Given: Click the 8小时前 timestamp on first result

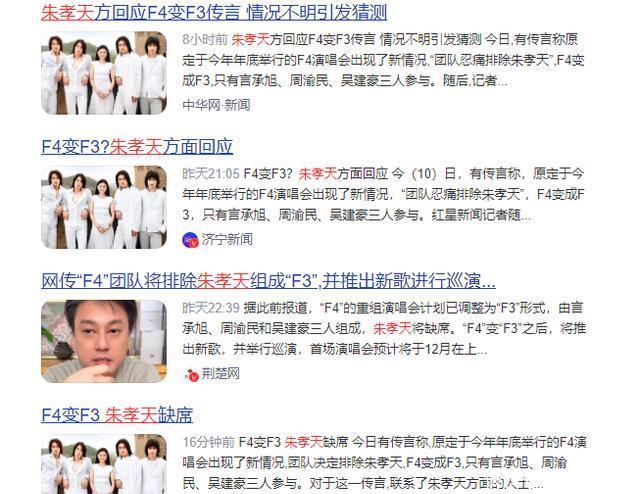Looking at the screenshot, I should [x=205, y=40].
